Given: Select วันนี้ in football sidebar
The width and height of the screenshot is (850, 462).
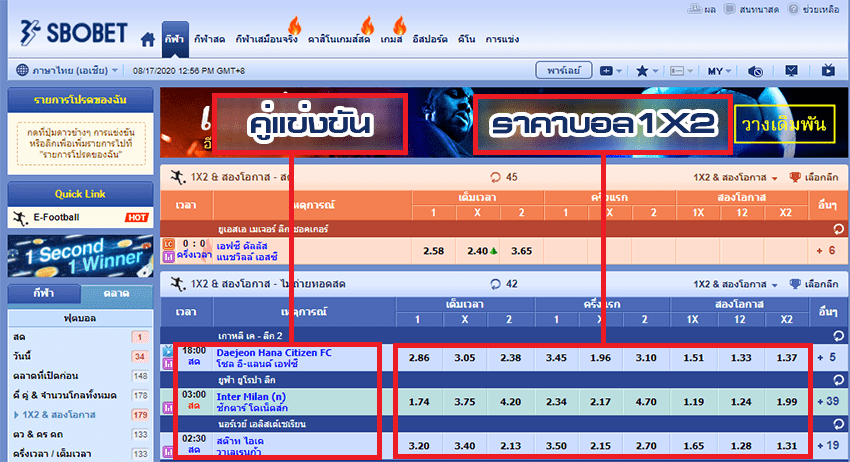Looking at the screenshot, I should tap(80, 356).
